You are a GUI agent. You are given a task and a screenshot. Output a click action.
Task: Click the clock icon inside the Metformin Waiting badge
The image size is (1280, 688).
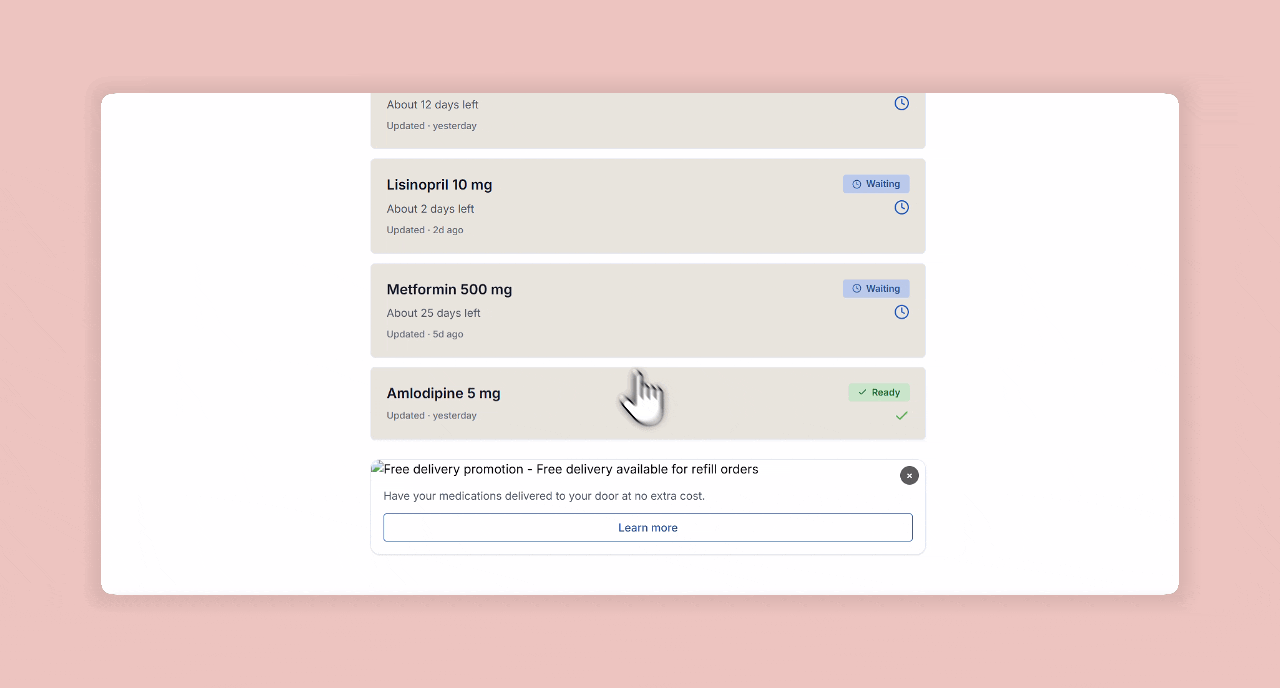pos(855,288)
